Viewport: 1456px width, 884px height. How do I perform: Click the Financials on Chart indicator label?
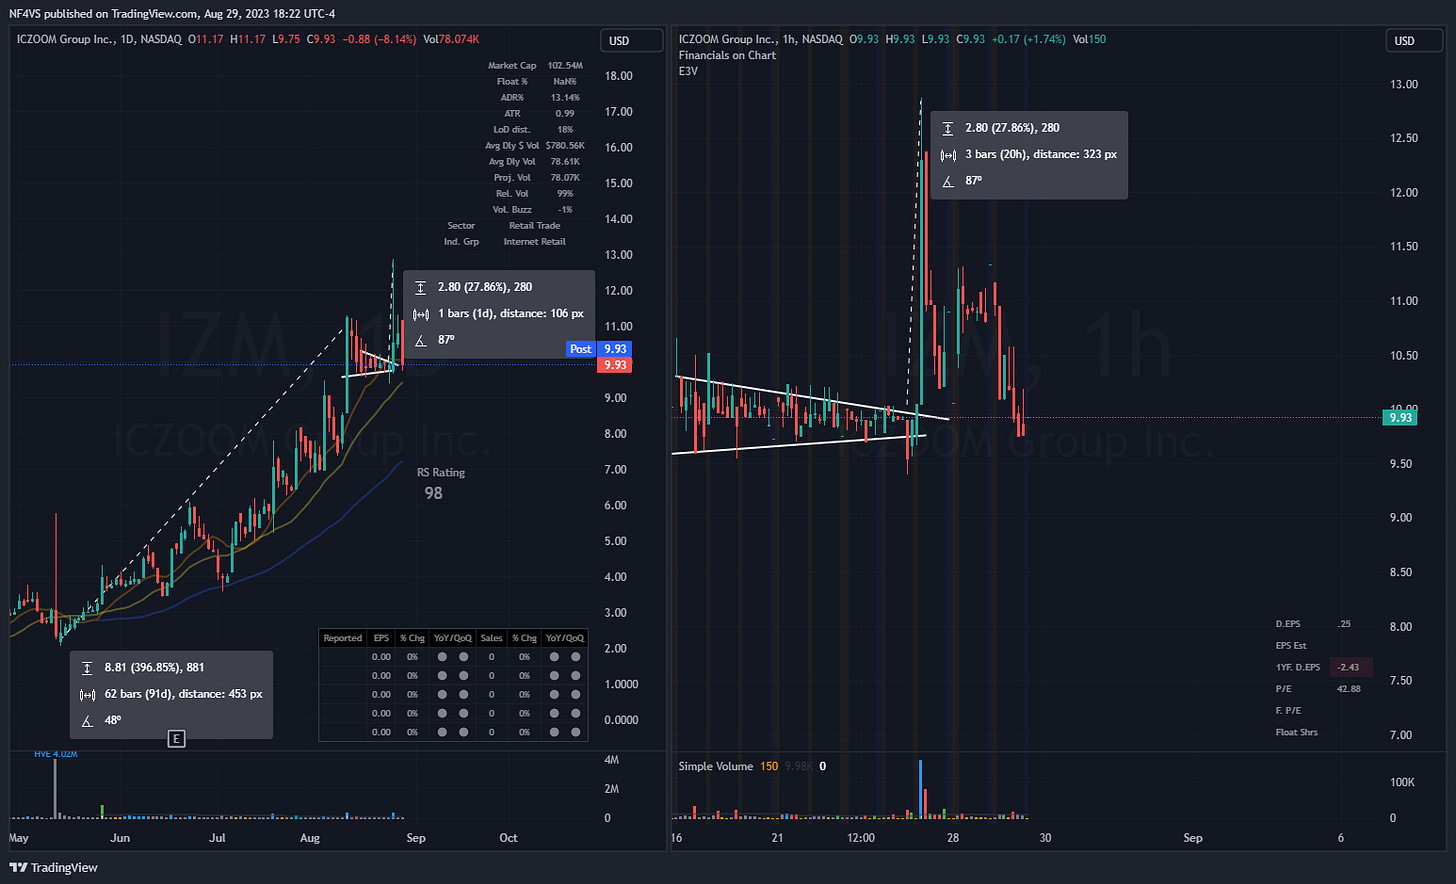pyautogui.click(x=727, y=55)
